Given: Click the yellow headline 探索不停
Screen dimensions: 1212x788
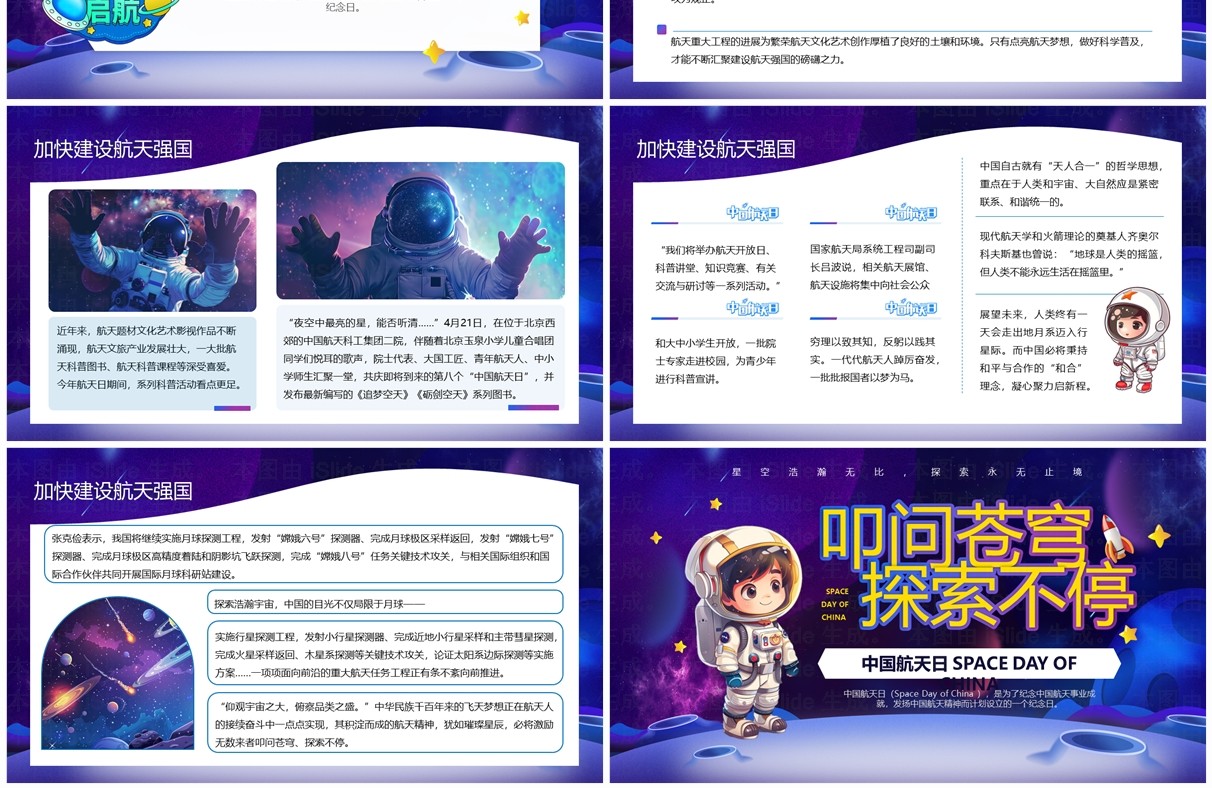Looking at the screenshot, I should [x=996, y=596].
